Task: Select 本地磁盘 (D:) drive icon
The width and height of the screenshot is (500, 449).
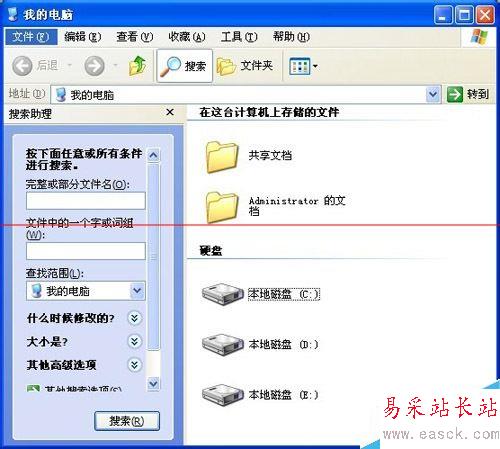Action: [223, 344]
